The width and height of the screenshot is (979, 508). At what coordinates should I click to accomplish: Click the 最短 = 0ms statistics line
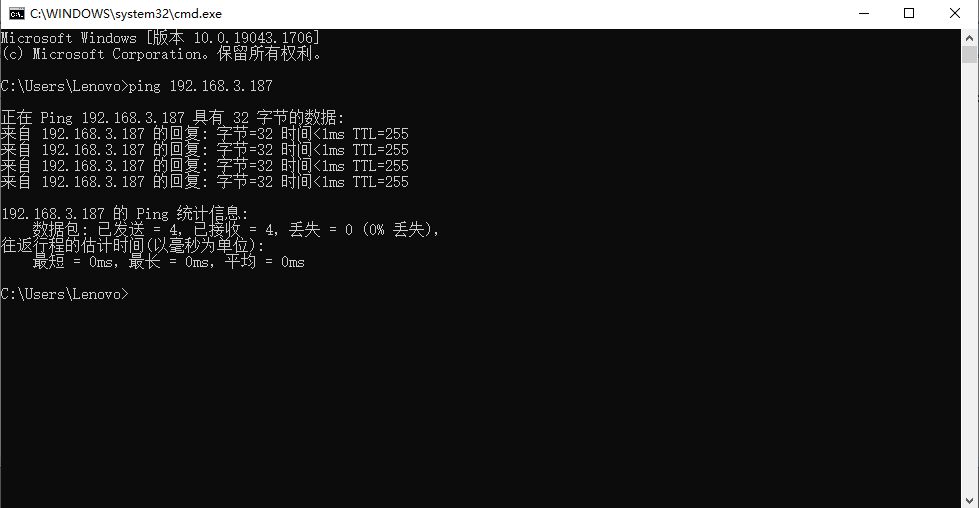point(169,262)
